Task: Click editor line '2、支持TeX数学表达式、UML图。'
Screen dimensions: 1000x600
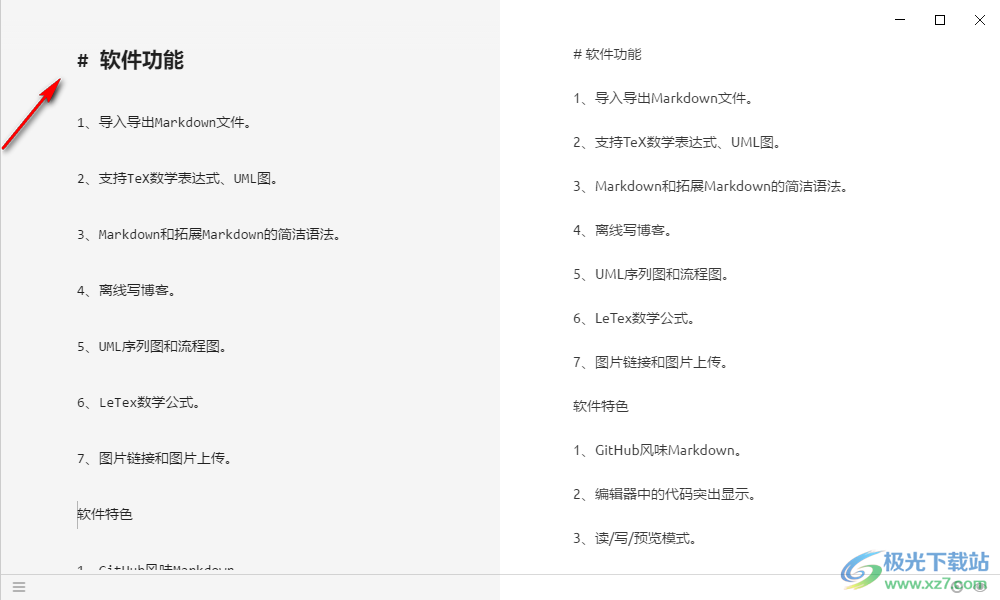Action: (x=179, y=179)
